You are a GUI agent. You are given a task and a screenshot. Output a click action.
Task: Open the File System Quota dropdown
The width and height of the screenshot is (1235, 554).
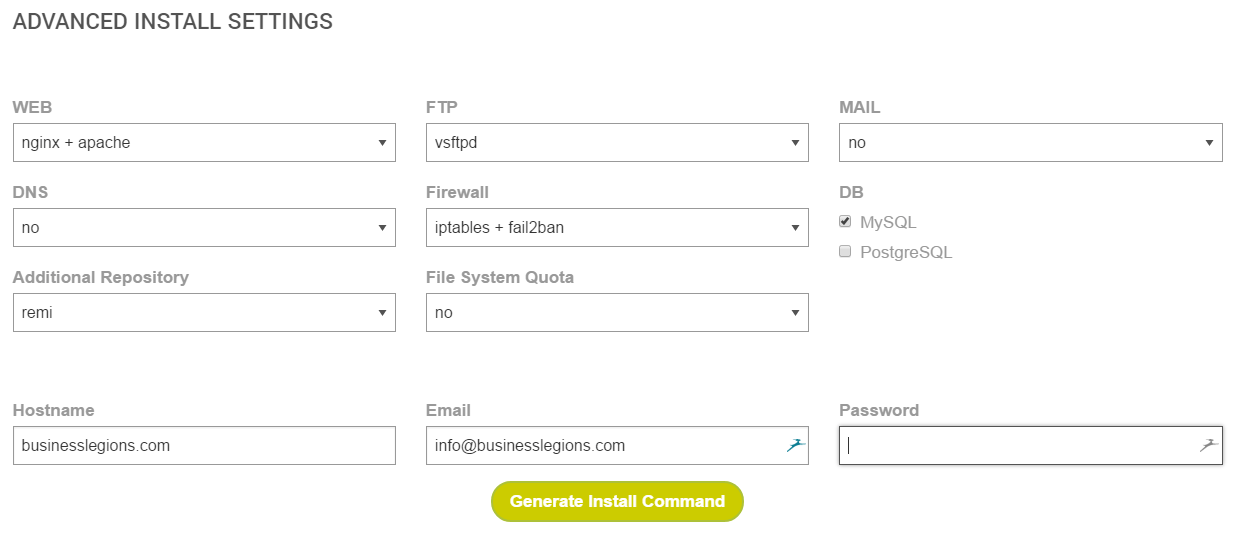[x=617, y=313]
